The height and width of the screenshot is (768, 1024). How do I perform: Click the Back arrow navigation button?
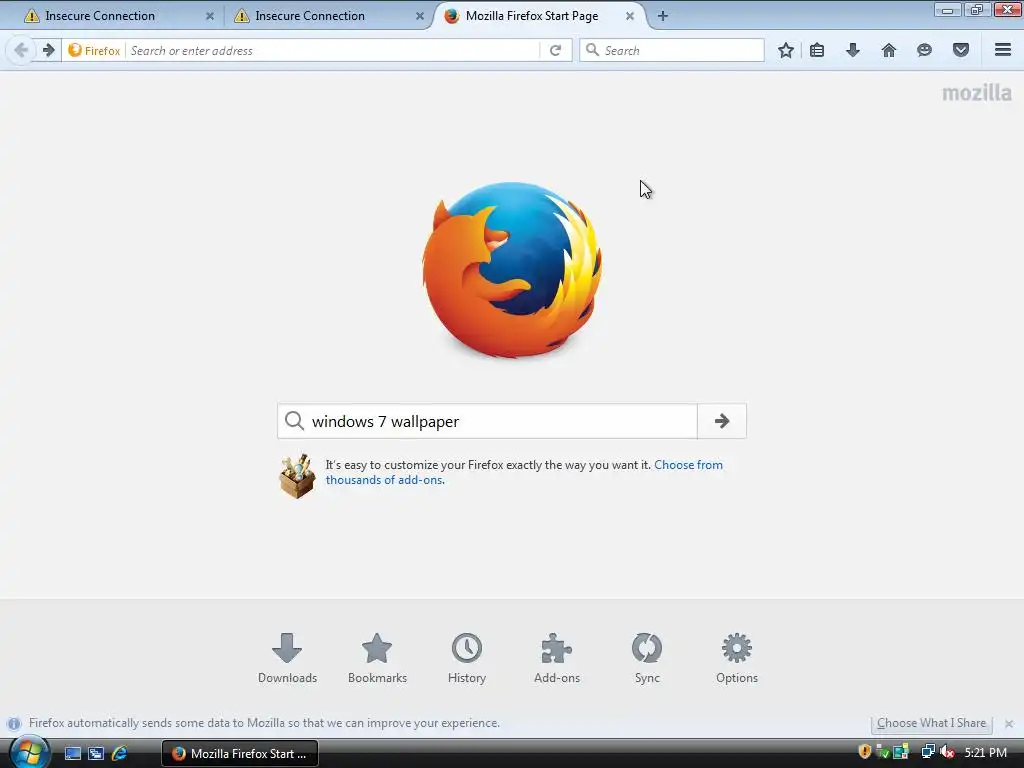21,50
